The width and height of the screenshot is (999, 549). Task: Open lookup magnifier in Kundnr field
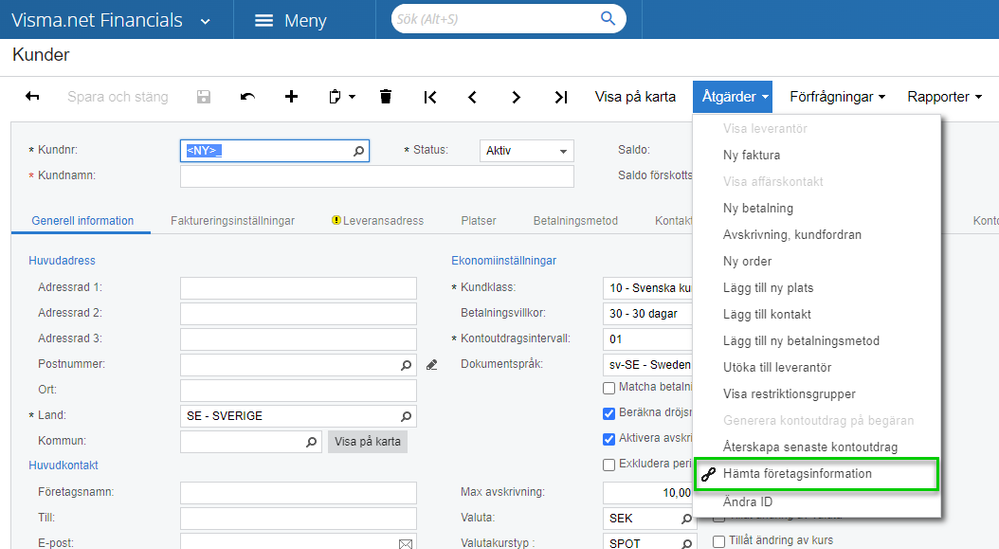359,151
